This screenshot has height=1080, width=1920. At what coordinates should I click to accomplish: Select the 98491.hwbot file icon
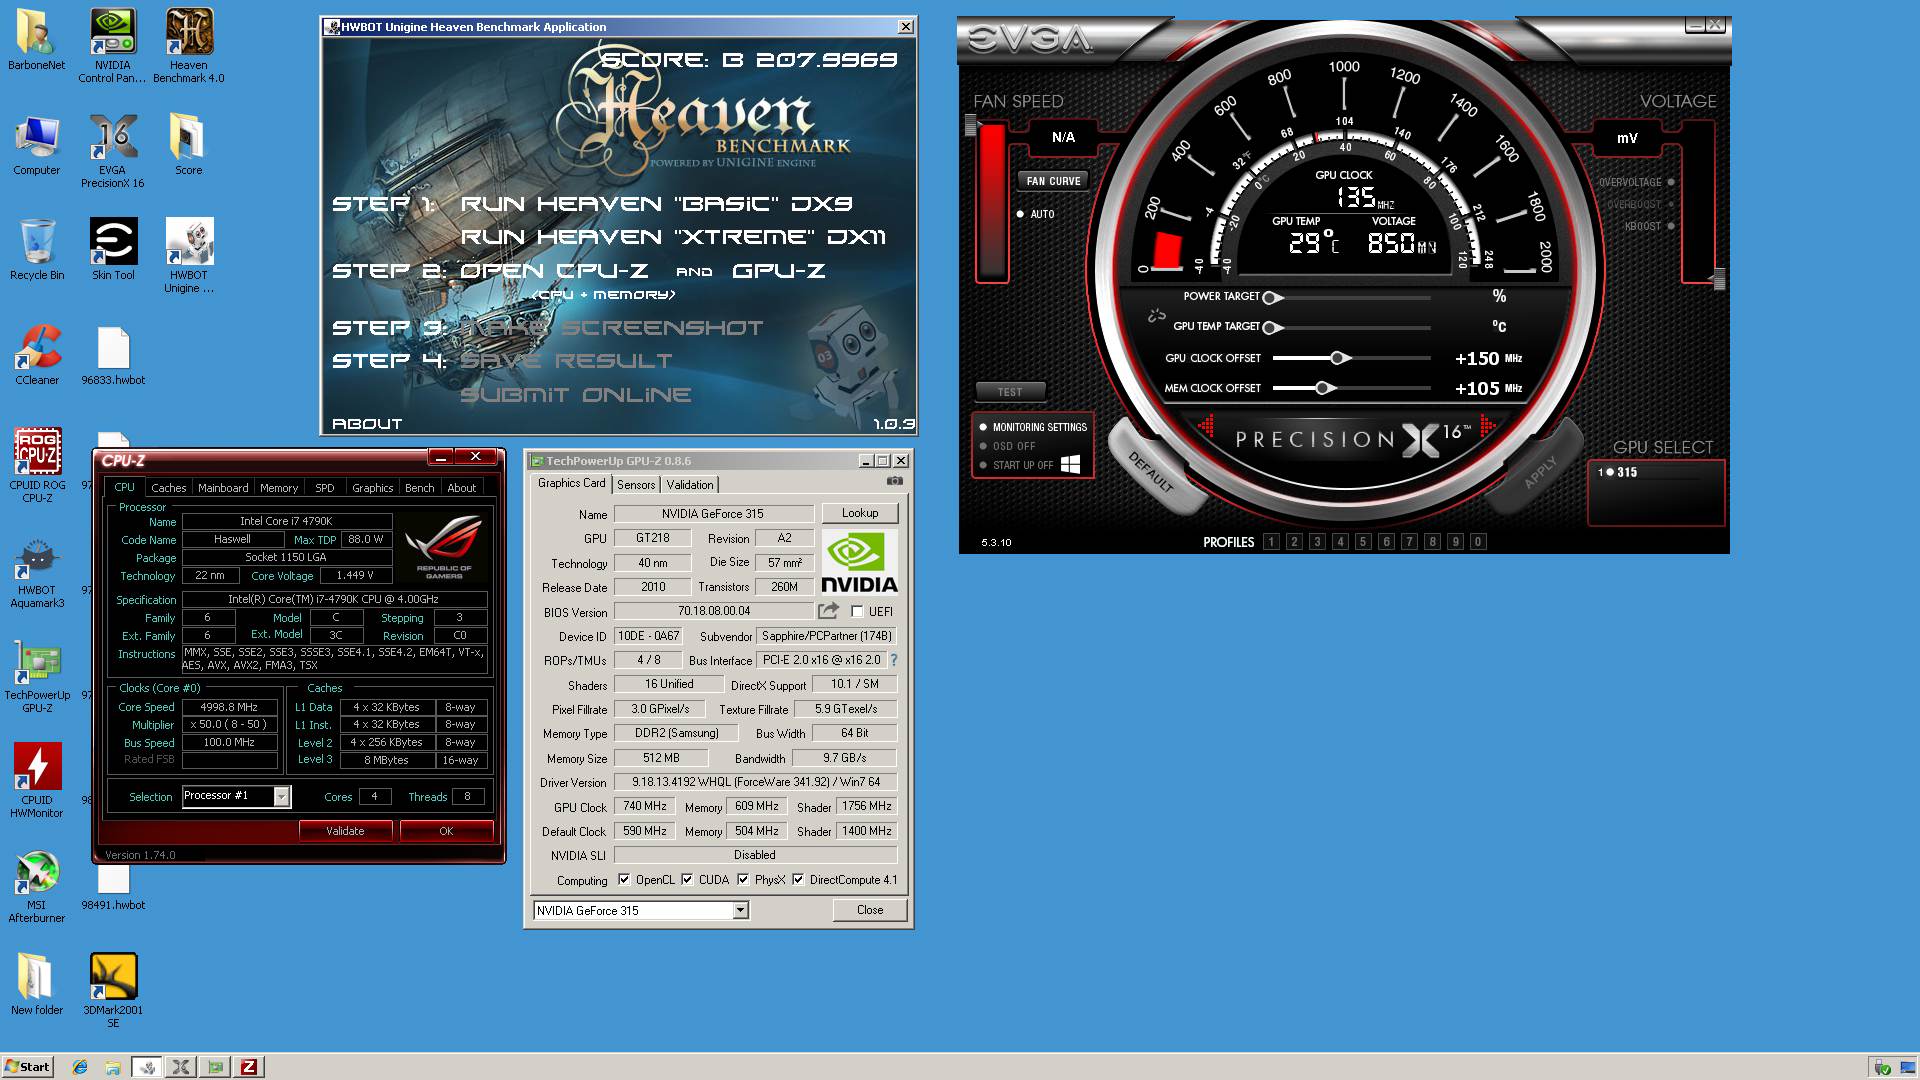pos(113,889)
